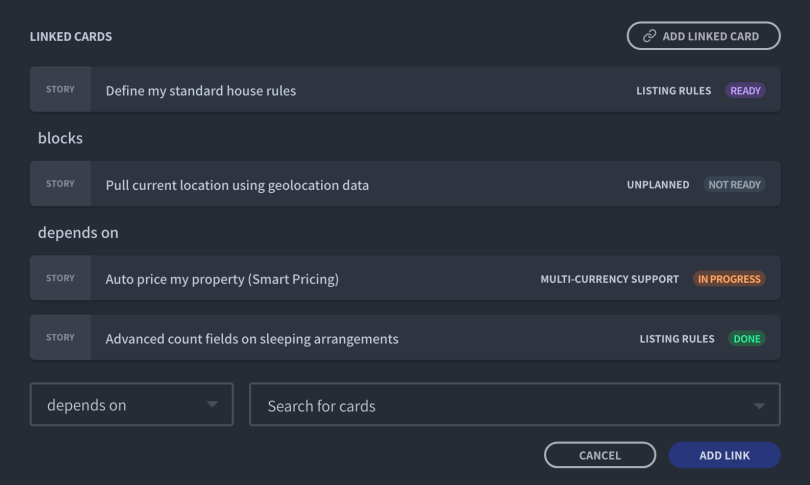The height and width of the screenshot is (485, 810).
Task: Click the Add Link button
Action: click(x=724, y=455)
